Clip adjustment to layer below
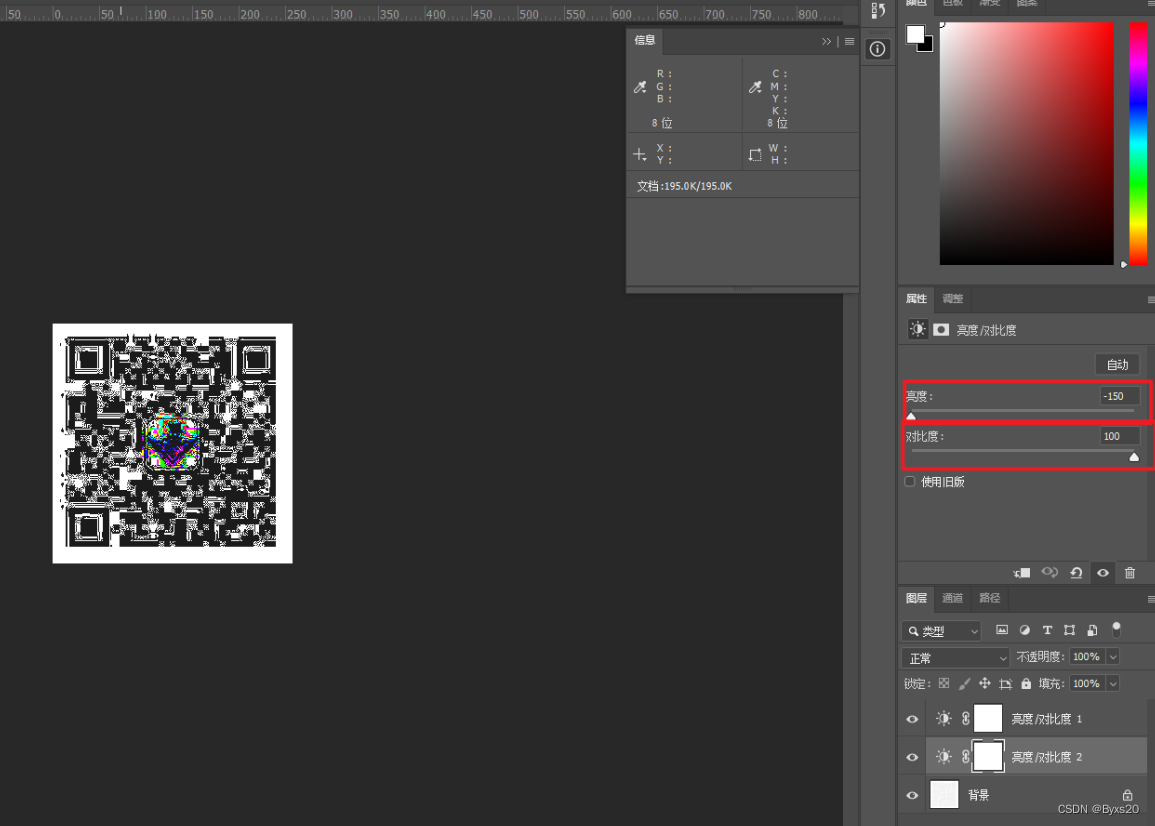This screenshot has height=826, width=1155. [x=1022, y=573]
